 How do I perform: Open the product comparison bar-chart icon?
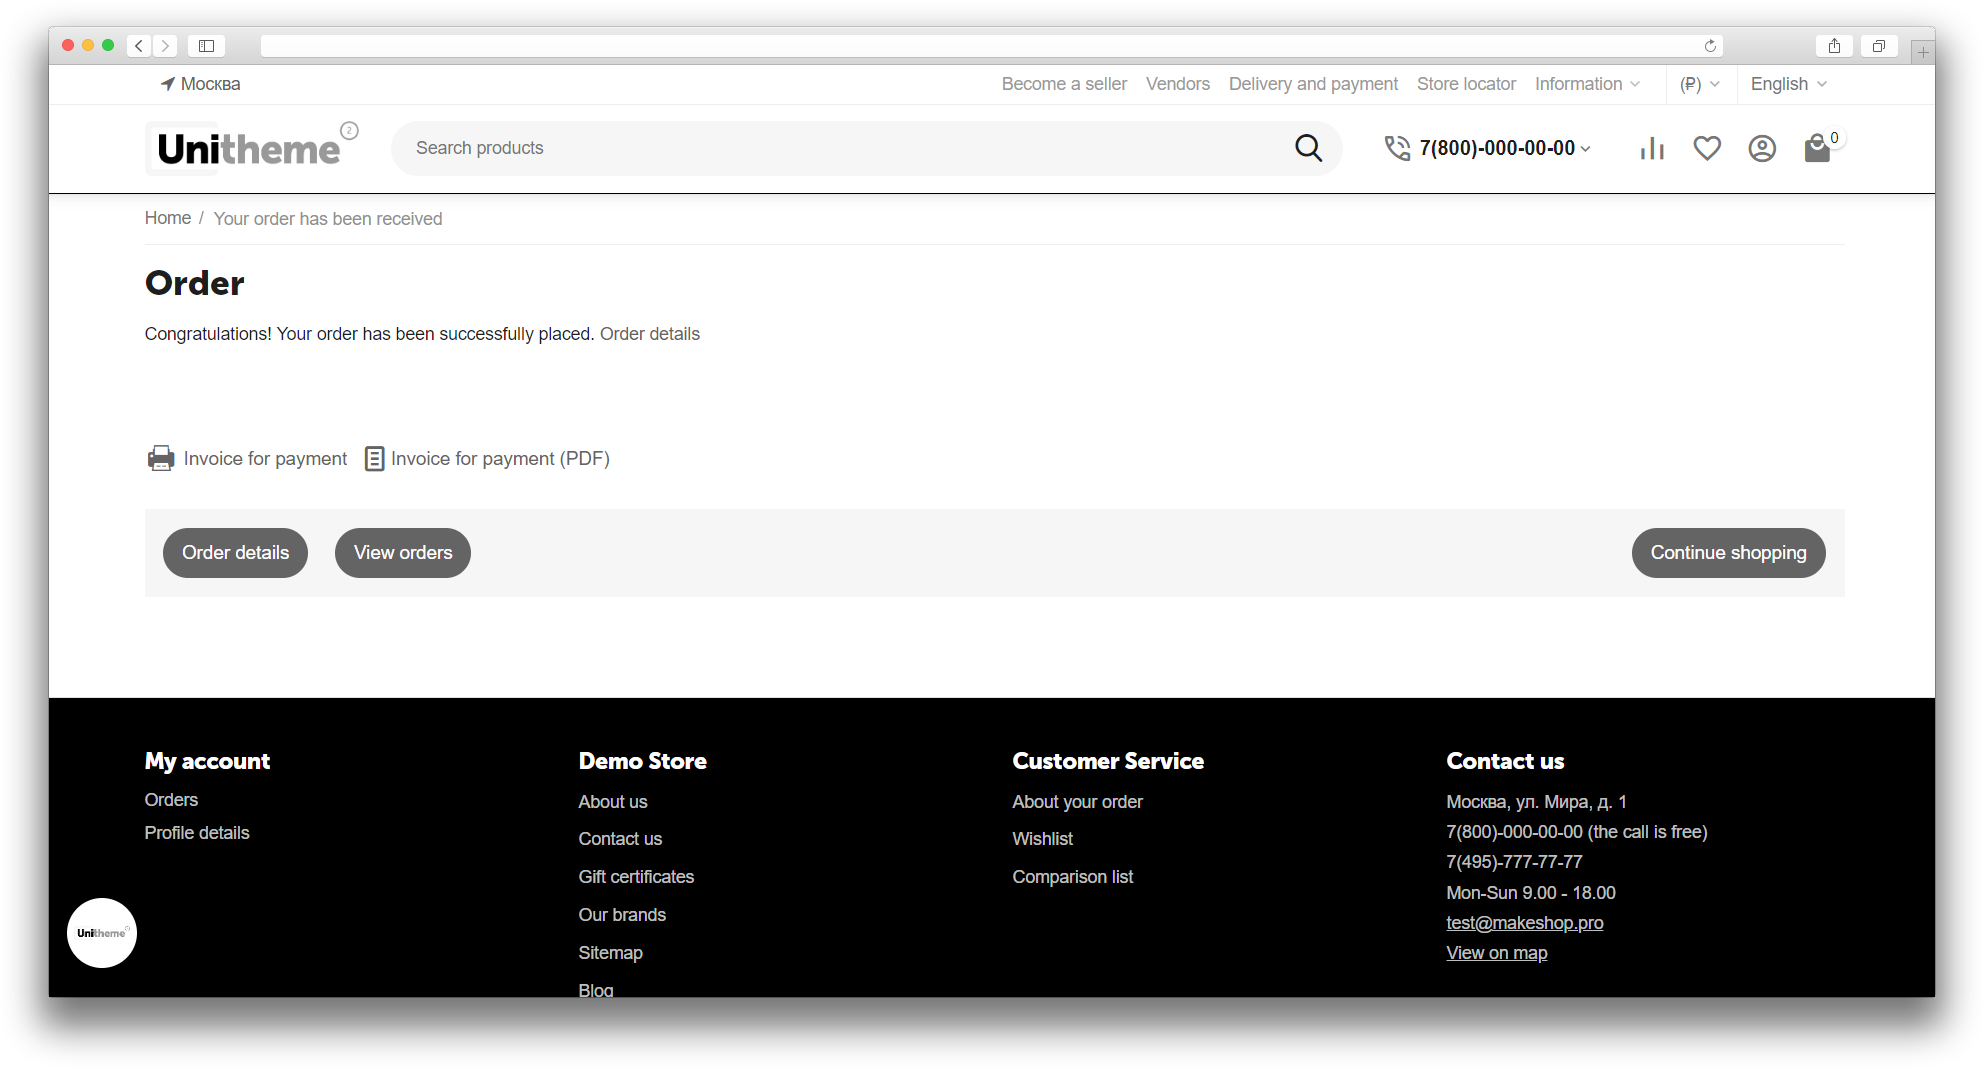click(x=1652, y=149)
